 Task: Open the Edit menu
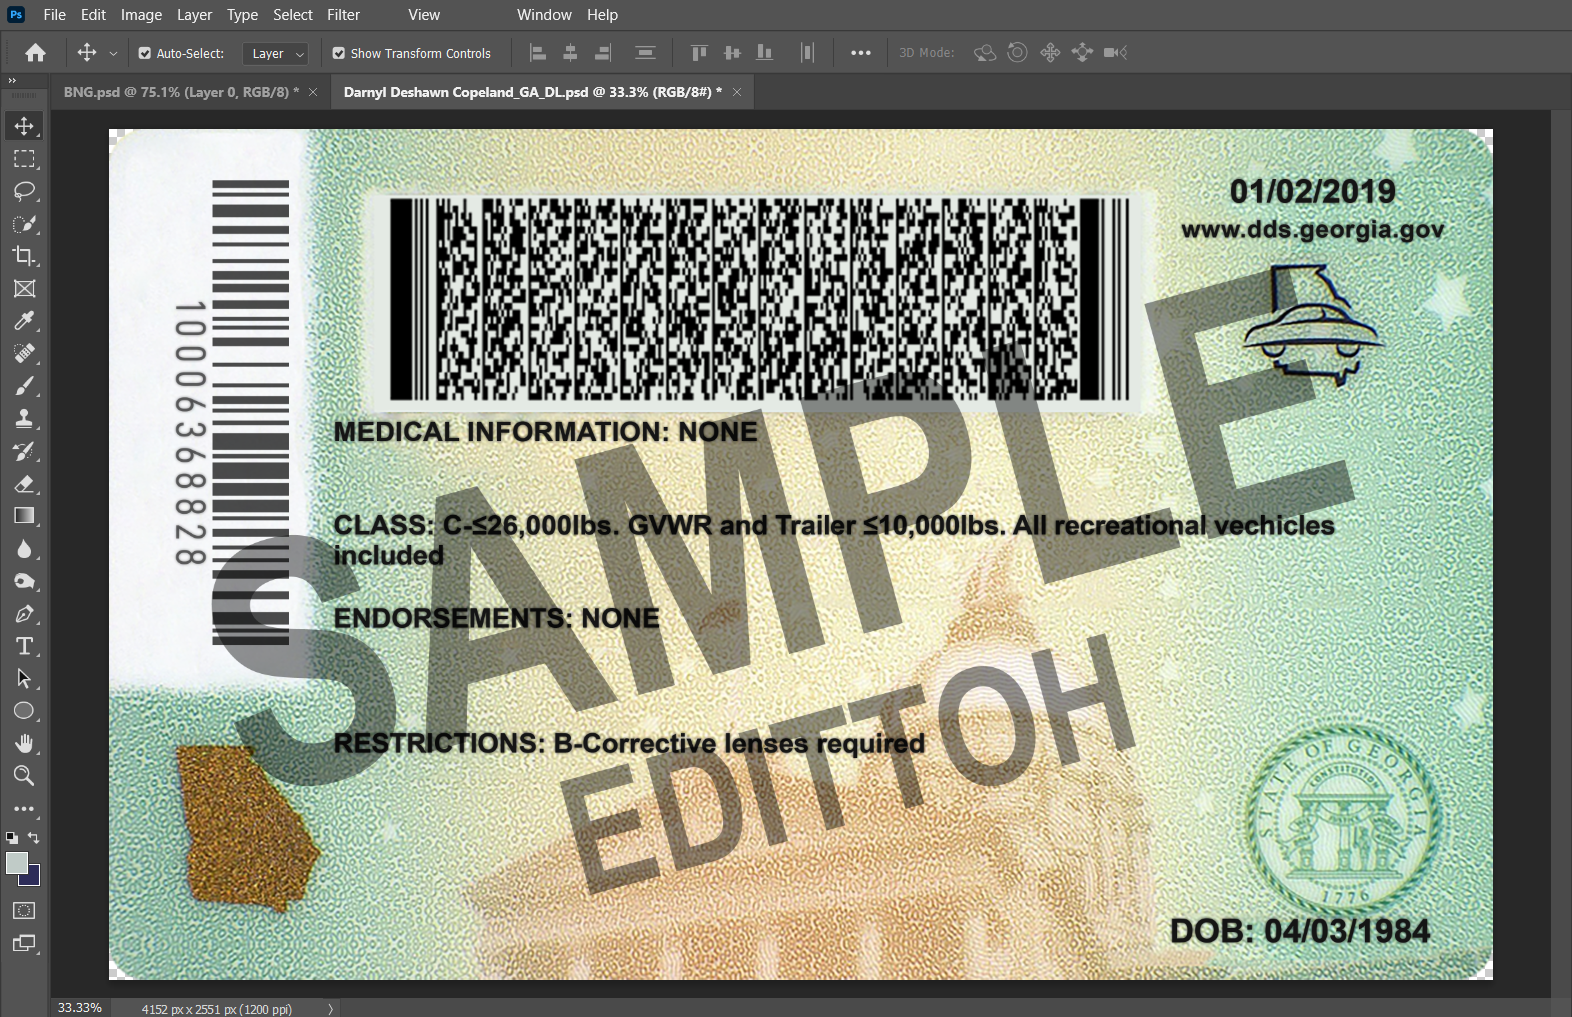(x=93, y=15)
